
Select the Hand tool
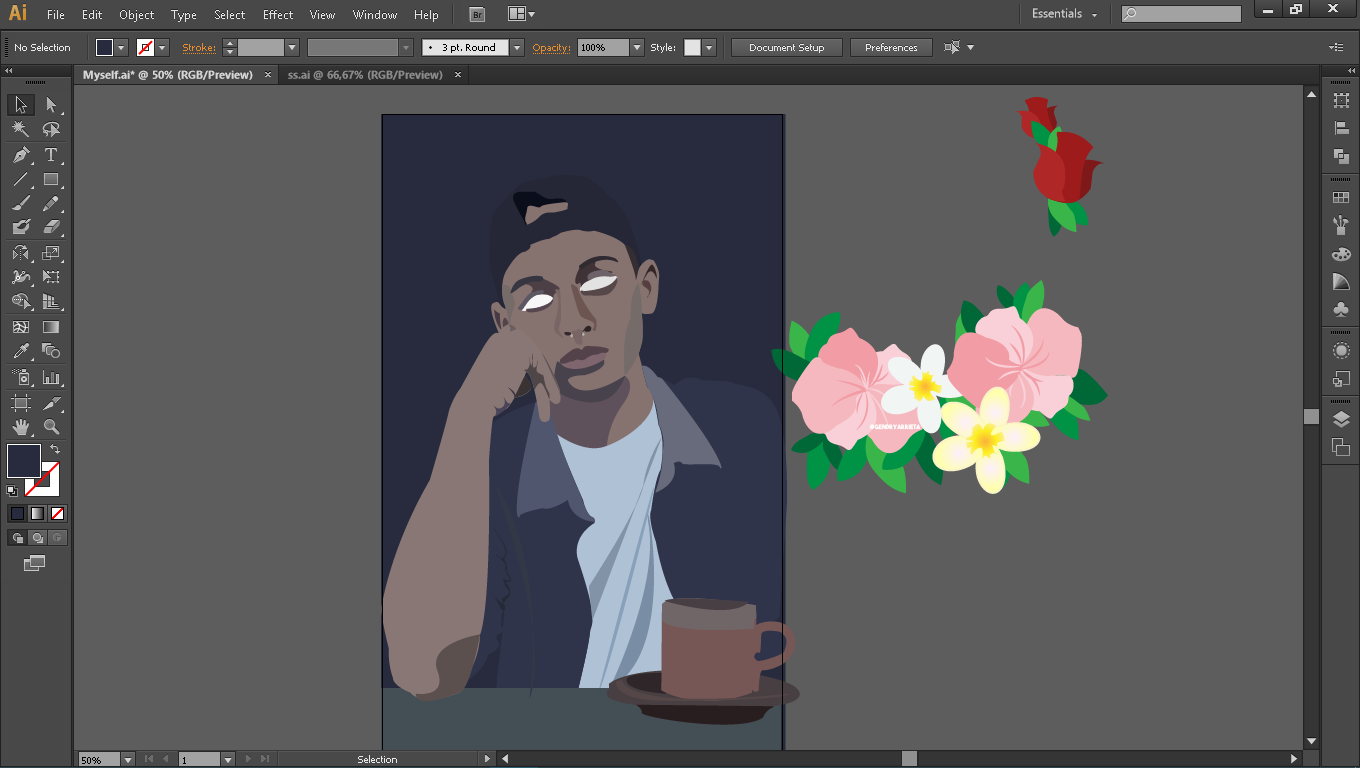pyautogui.click(x=20, y=427)
